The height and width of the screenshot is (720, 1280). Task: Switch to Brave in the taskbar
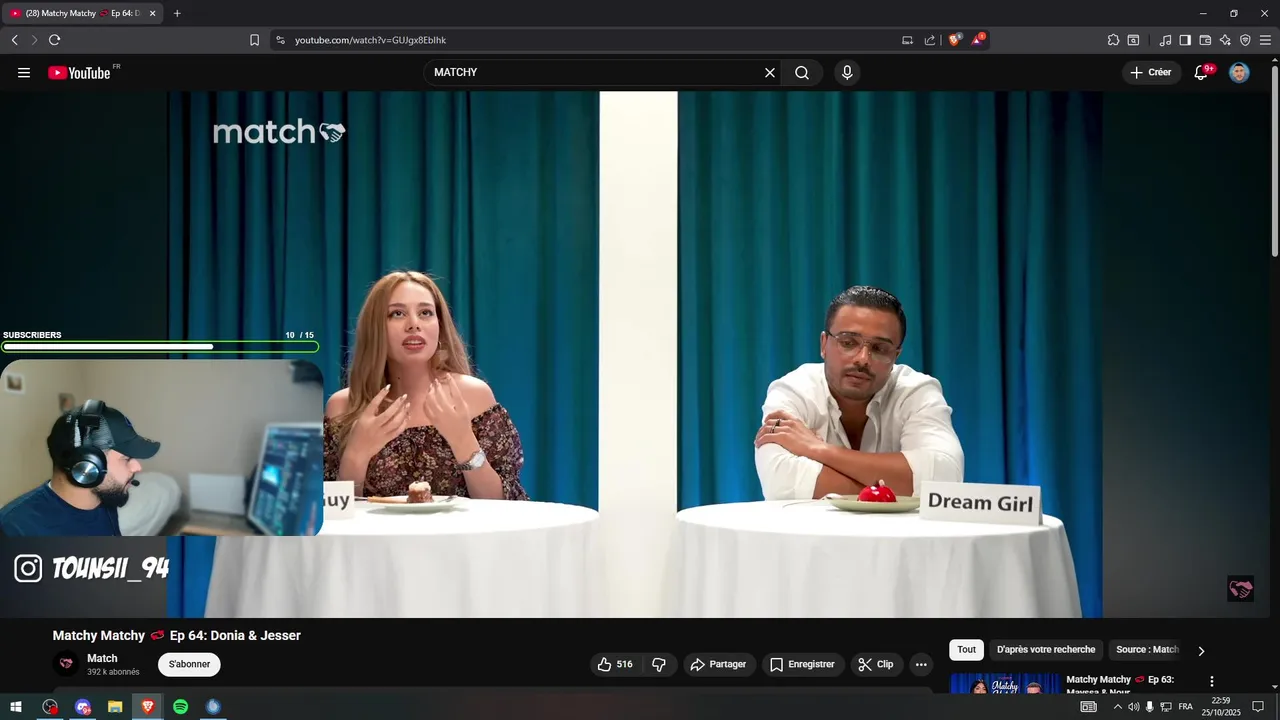pos(148,707)
